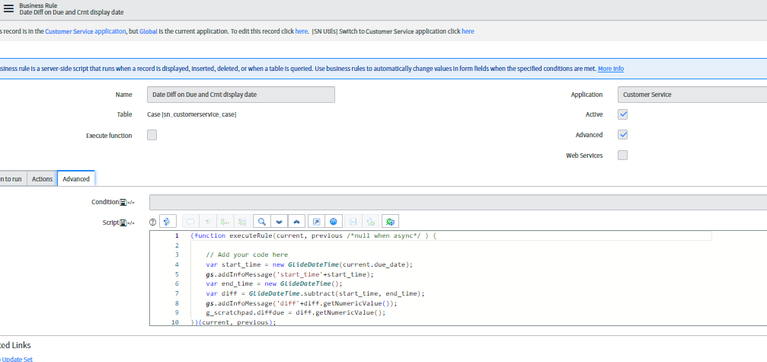
Task: Open the hamburger navigation menu
Action: (8, 8)
